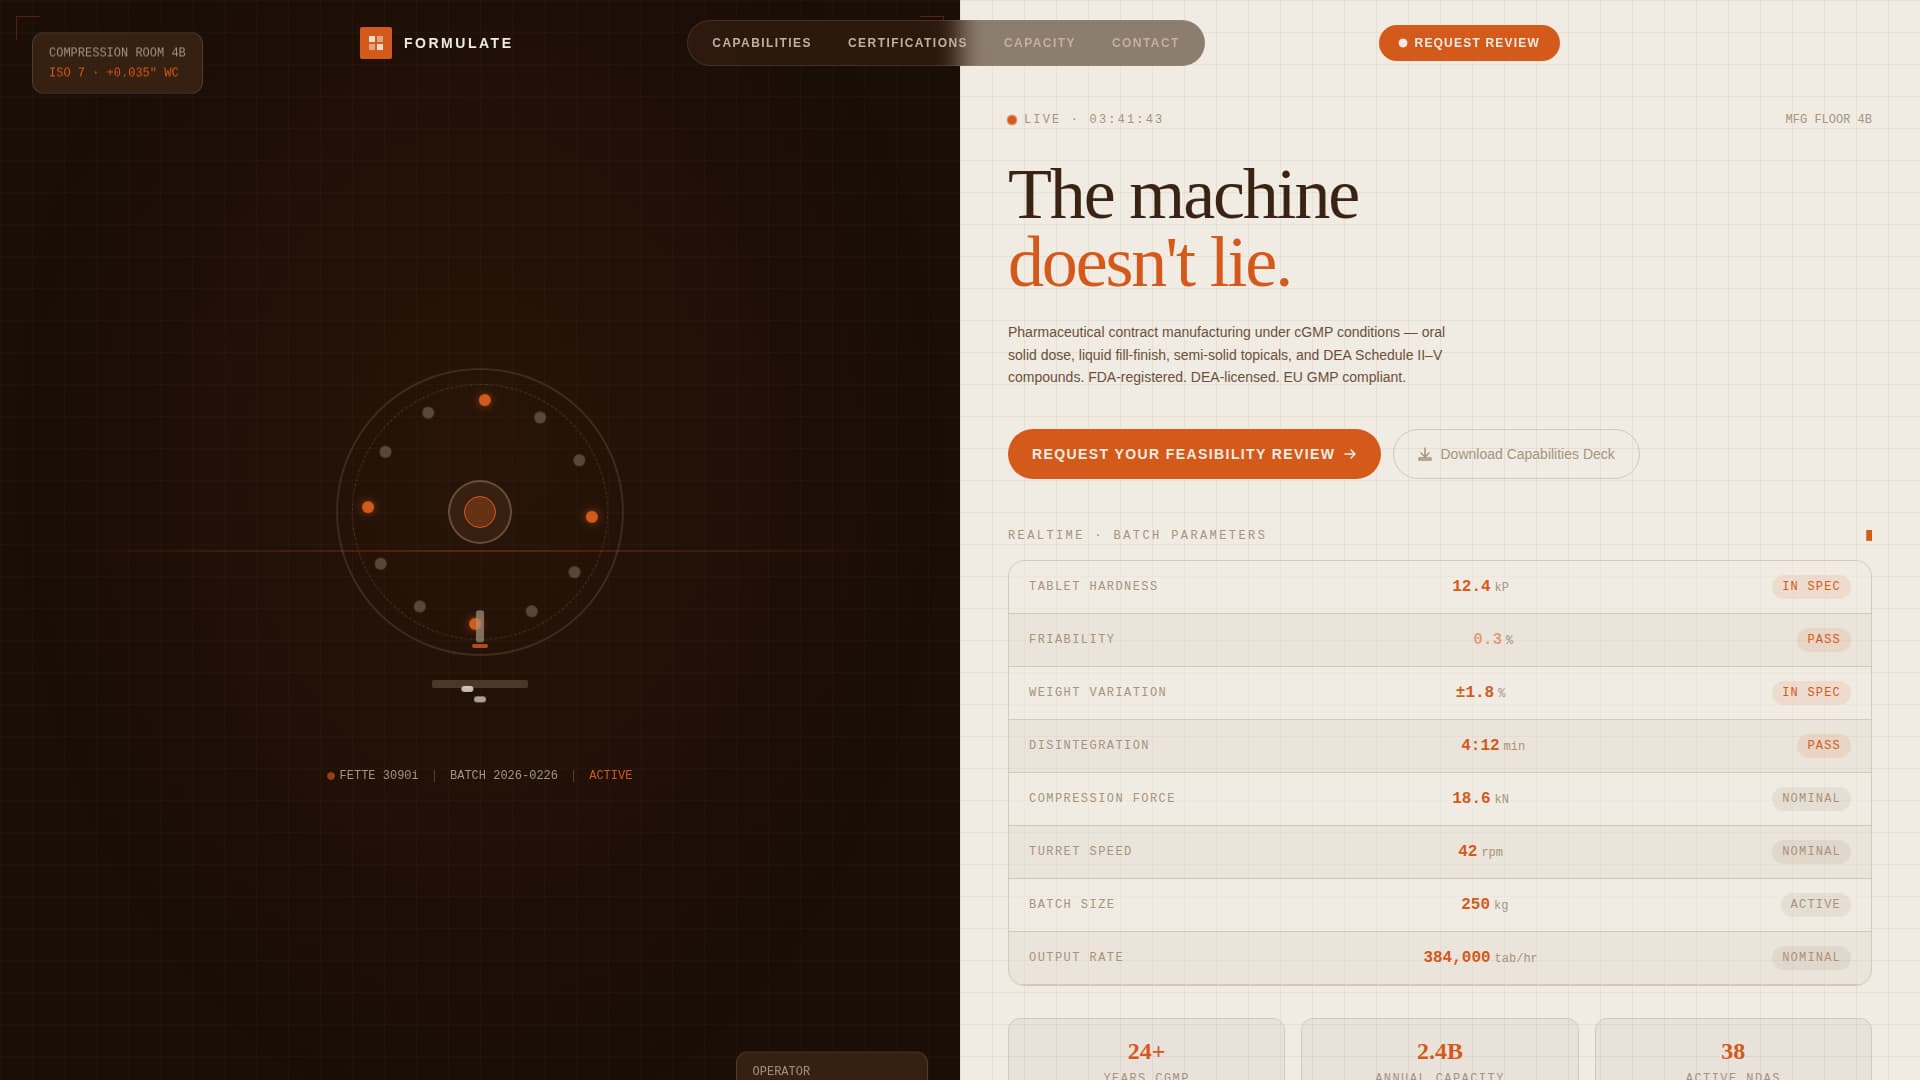The height and width of the screenshot is (1080, 1920).
Task: Click the Formulate logo grid icon
Action: tap(376, 43)
